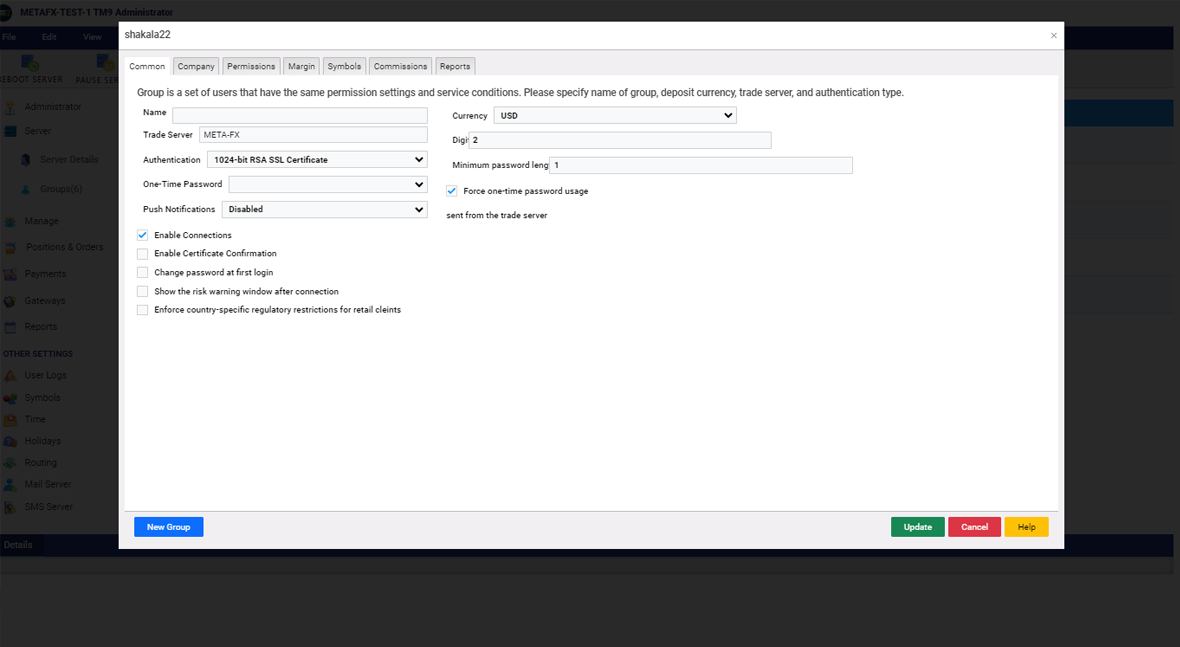Open Groups(6) in the sidebar
Viewport: 1180px width, 647px height.
(x=61, y=189)
